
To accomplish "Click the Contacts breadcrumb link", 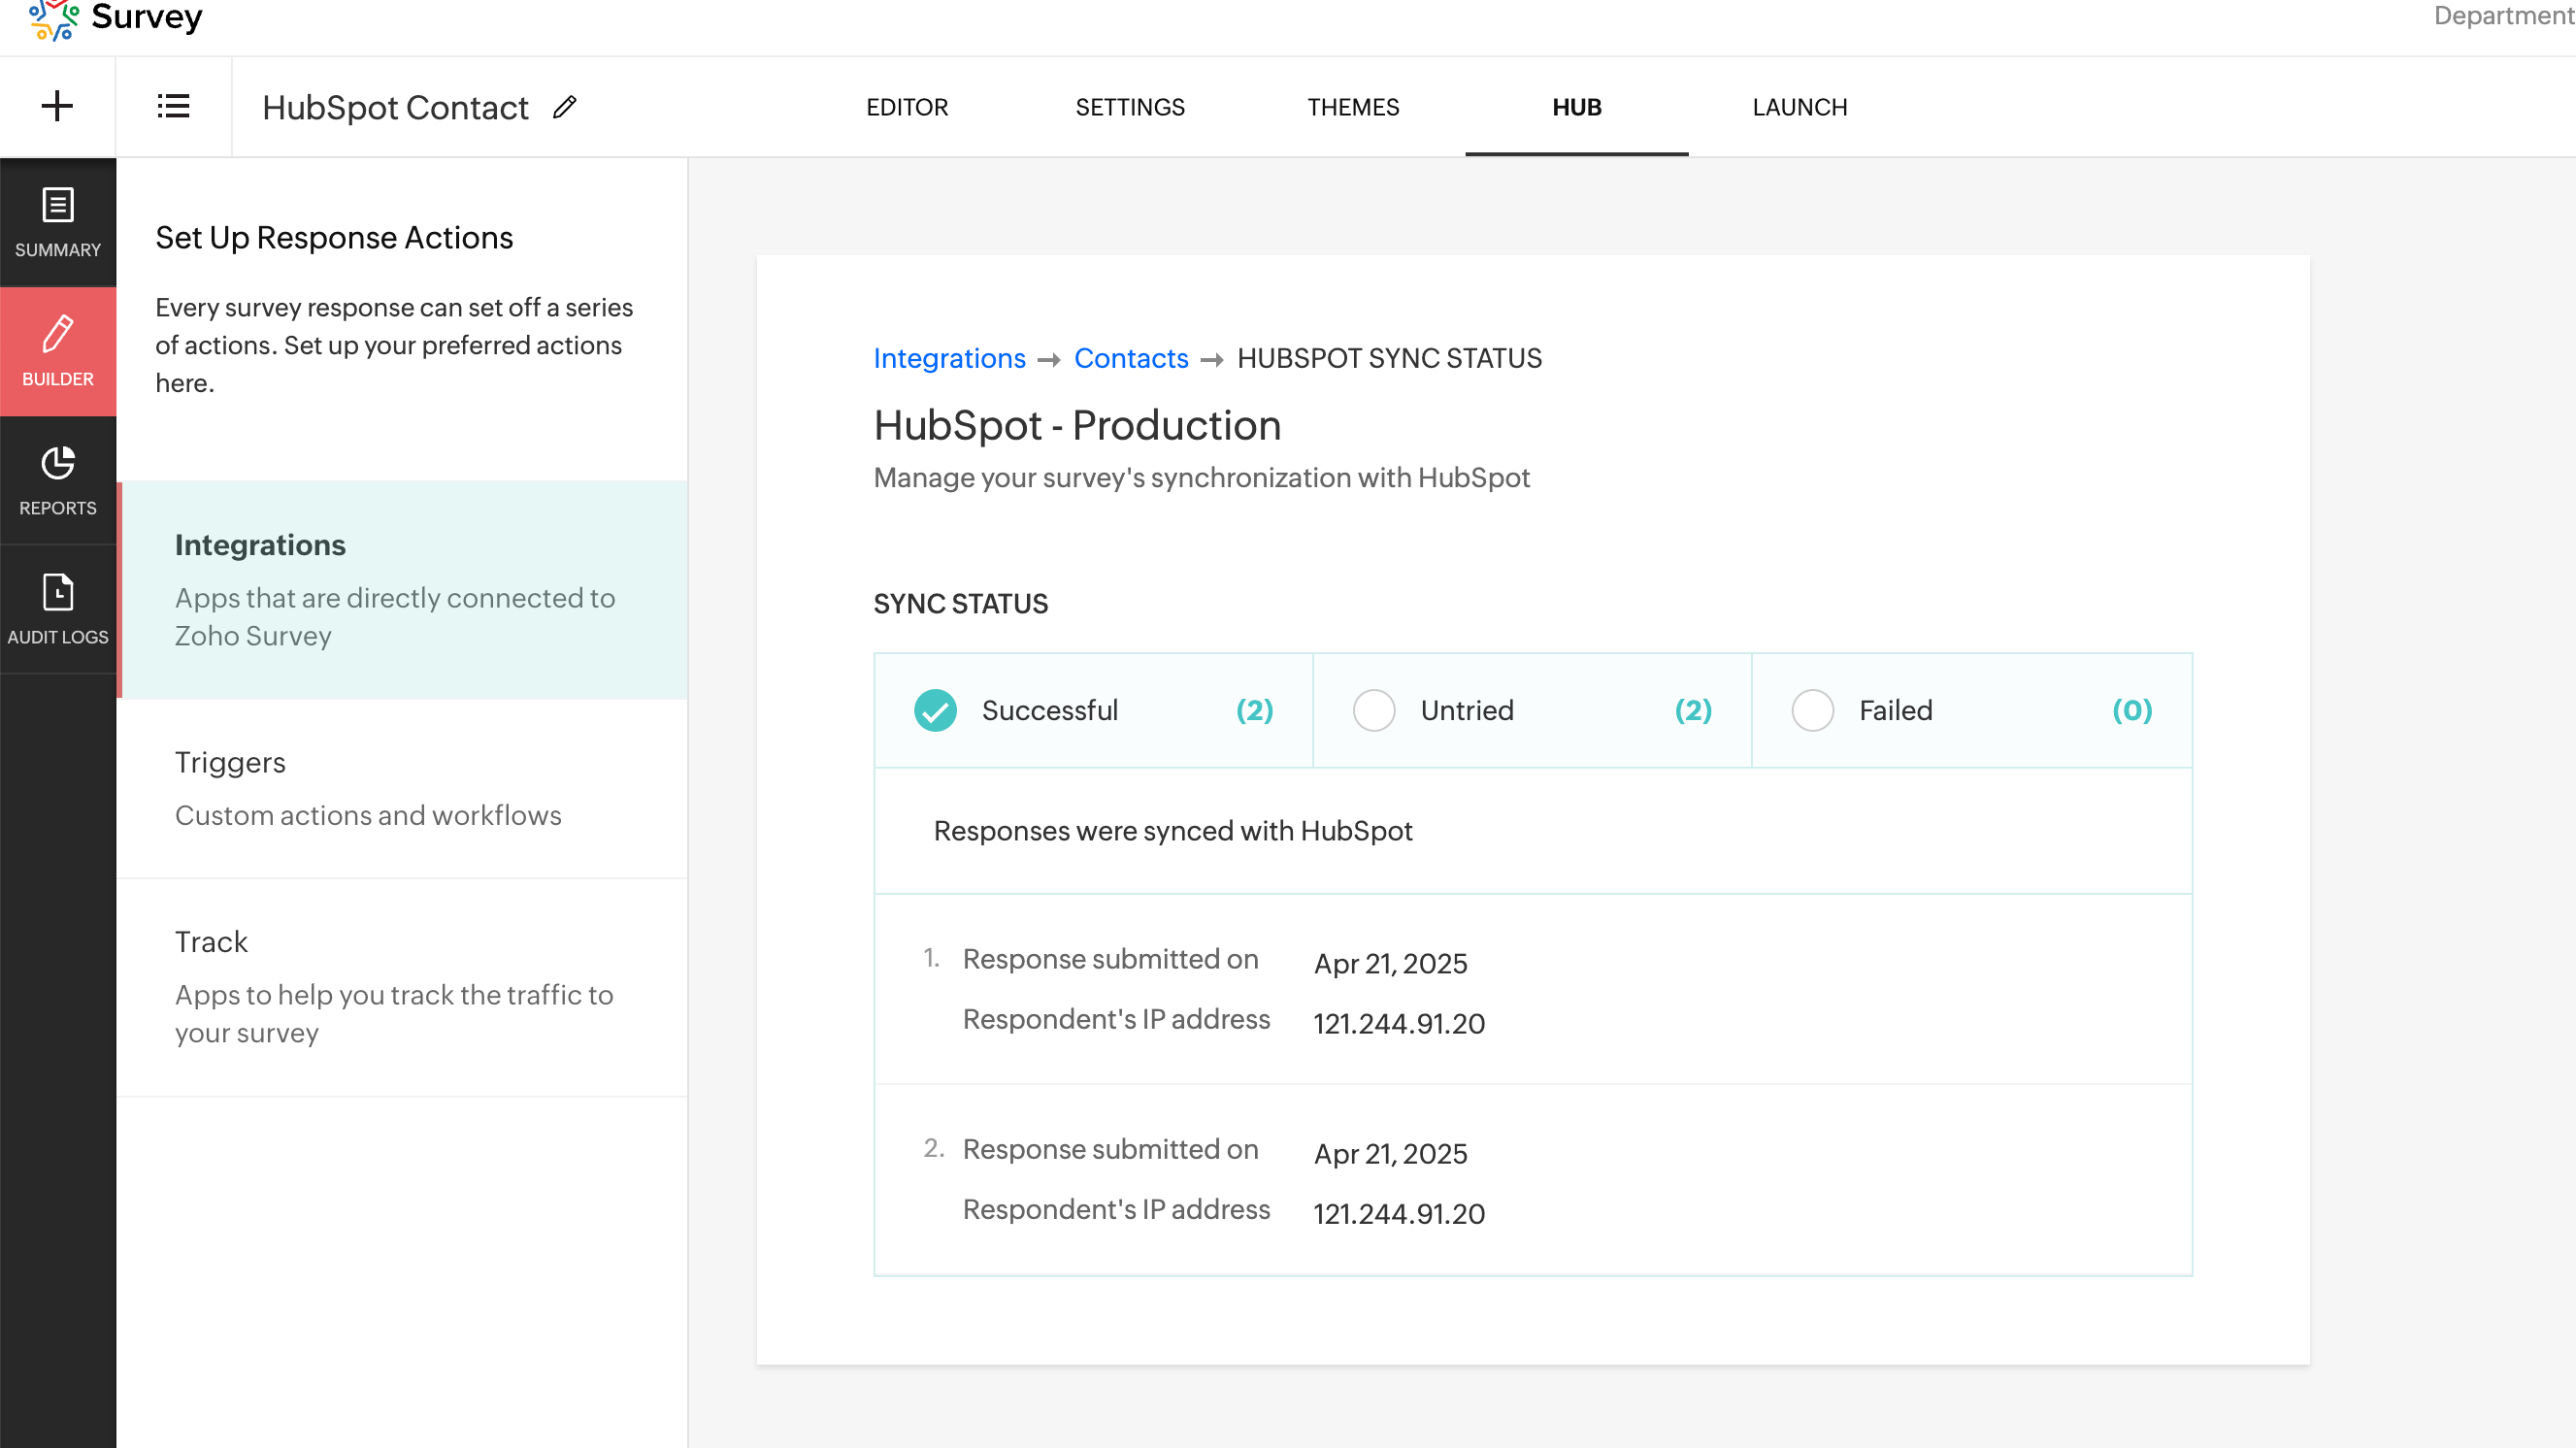I will [1131, 358].
